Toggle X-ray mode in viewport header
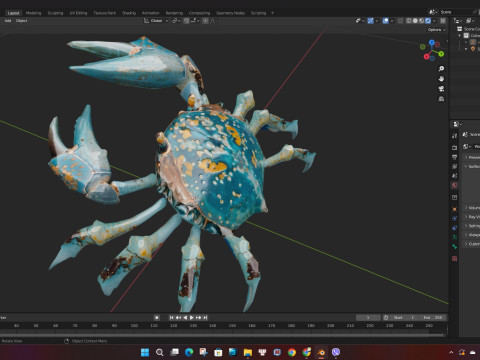Screen dimensions: 480x360 pos(400,21)
